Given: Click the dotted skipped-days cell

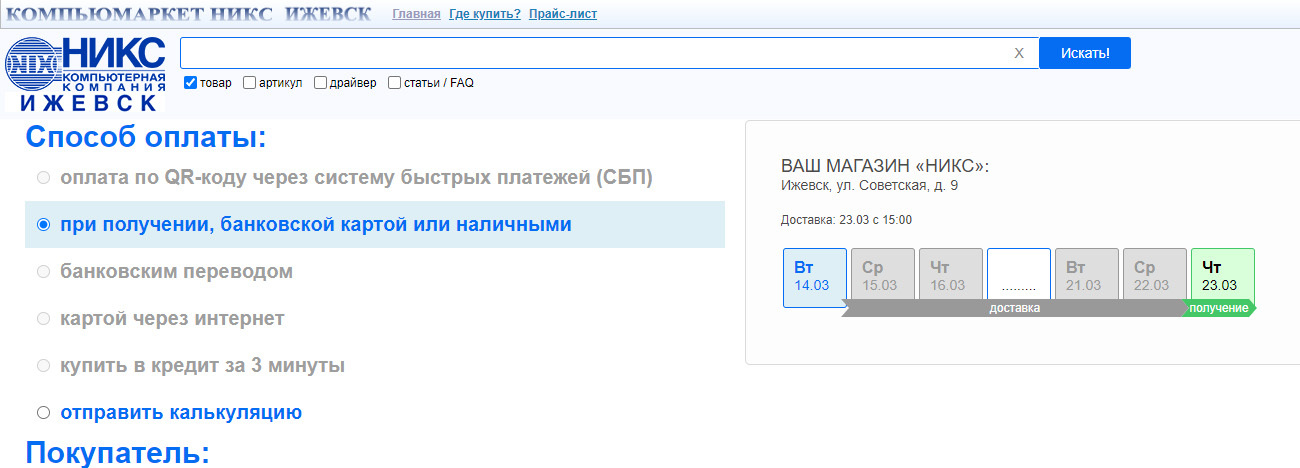Looking at the screenshot, I should tap(1019, 276).
